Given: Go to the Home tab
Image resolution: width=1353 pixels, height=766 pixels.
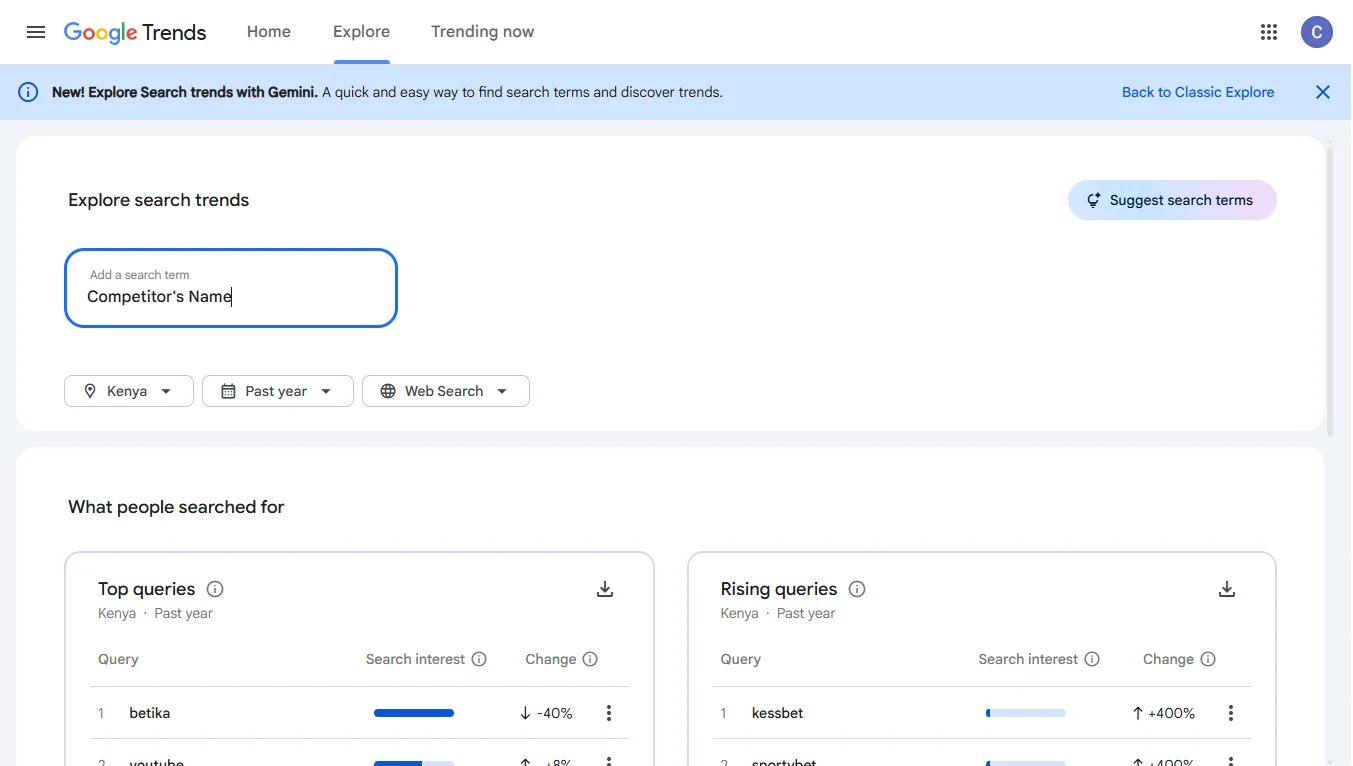Looking at the screenshot, I should pyautogui.click(x=269, y=32).
